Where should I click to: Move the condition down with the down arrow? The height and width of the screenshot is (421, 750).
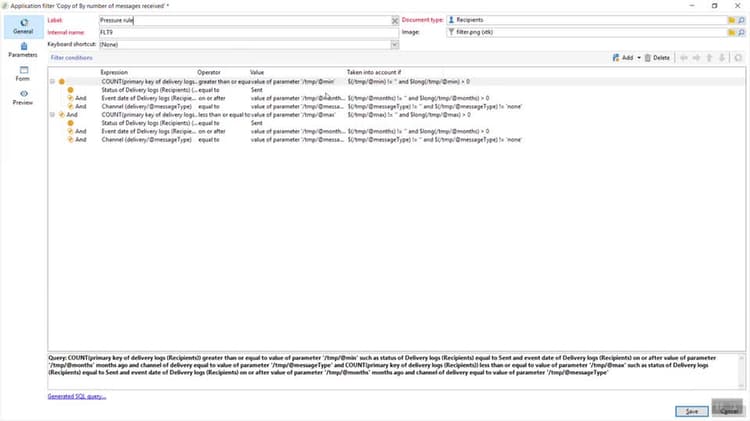pos(722,58)
